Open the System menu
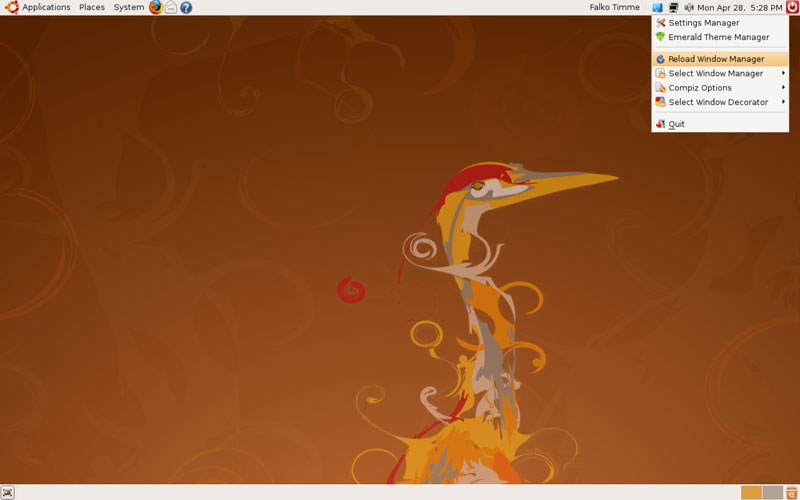Screen dimensions: 800x500 [x=129, y=7]
